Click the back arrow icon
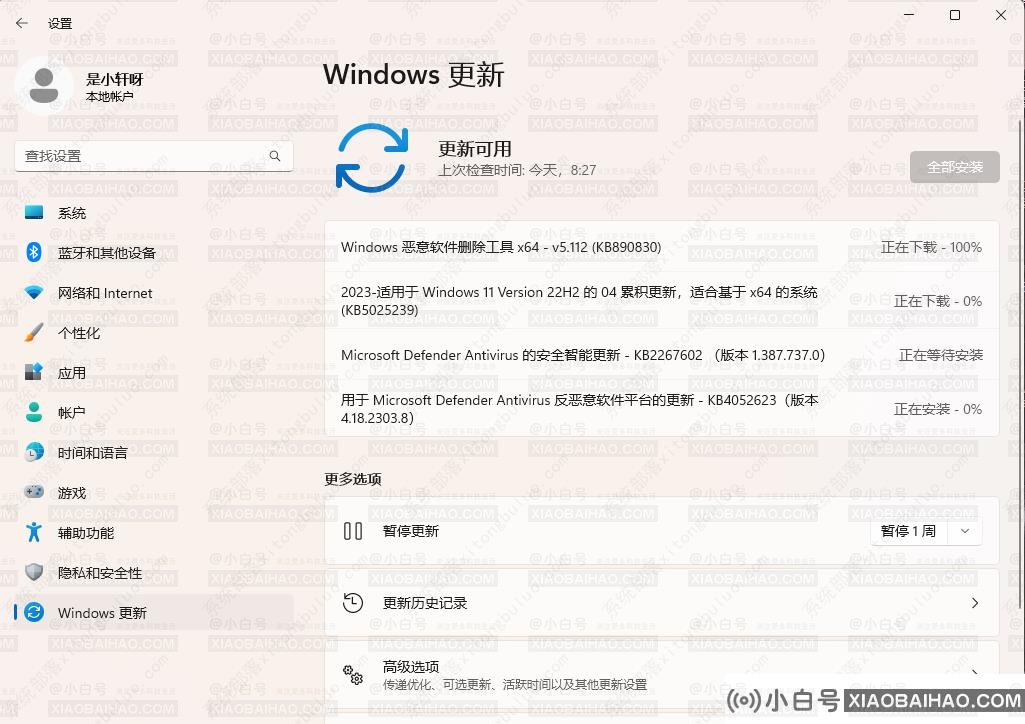 (22, 23)
